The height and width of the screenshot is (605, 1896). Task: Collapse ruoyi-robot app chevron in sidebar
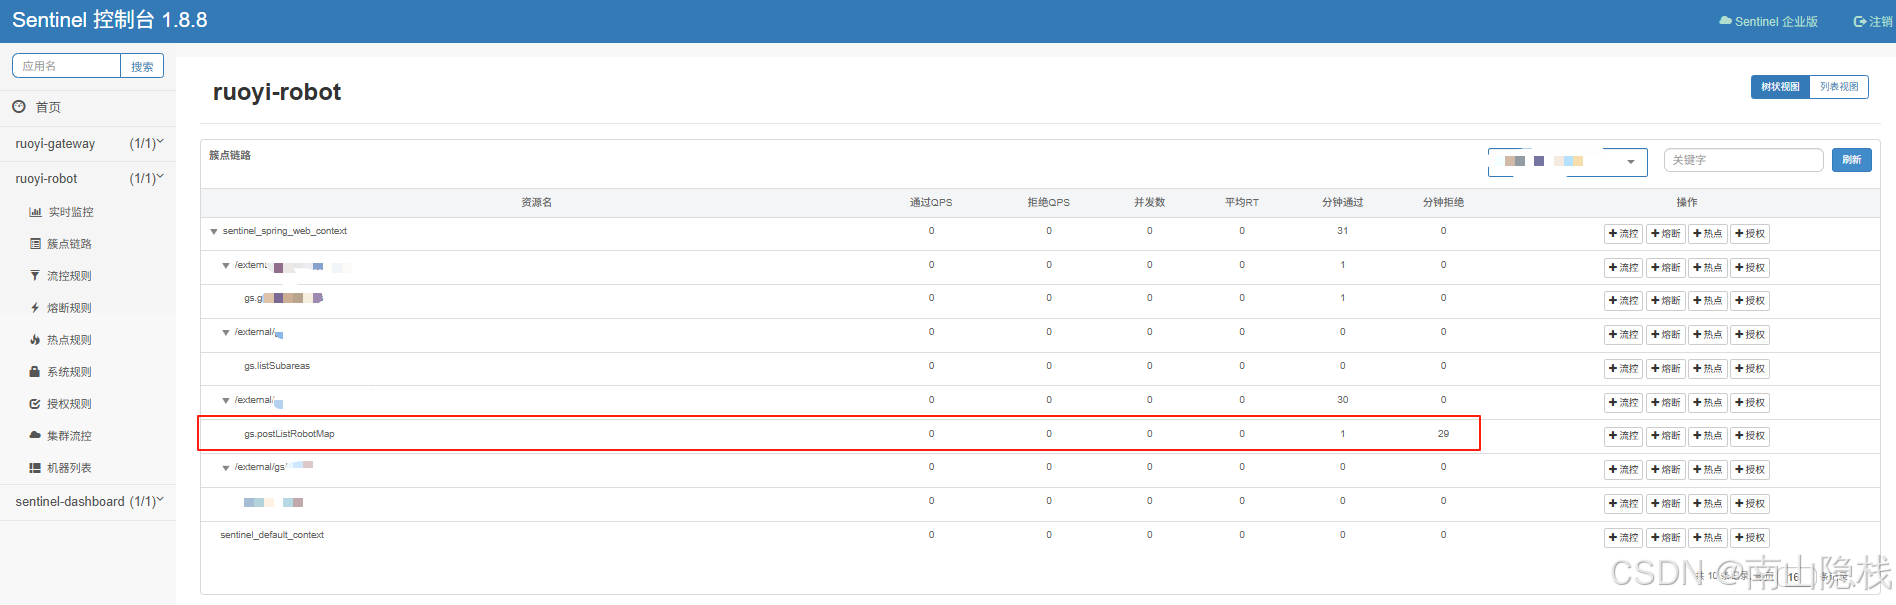tap(160, 178)
